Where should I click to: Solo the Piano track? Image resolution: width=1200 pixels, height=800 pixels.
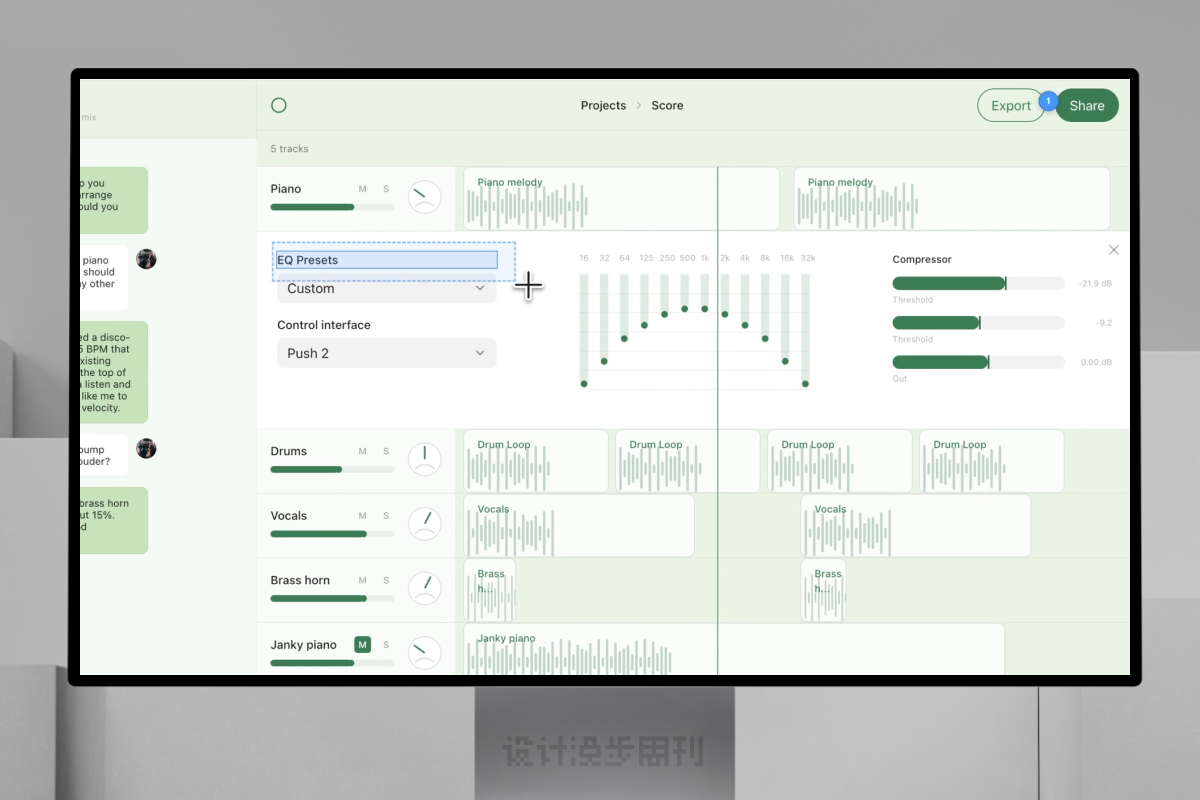pos(386,188)
